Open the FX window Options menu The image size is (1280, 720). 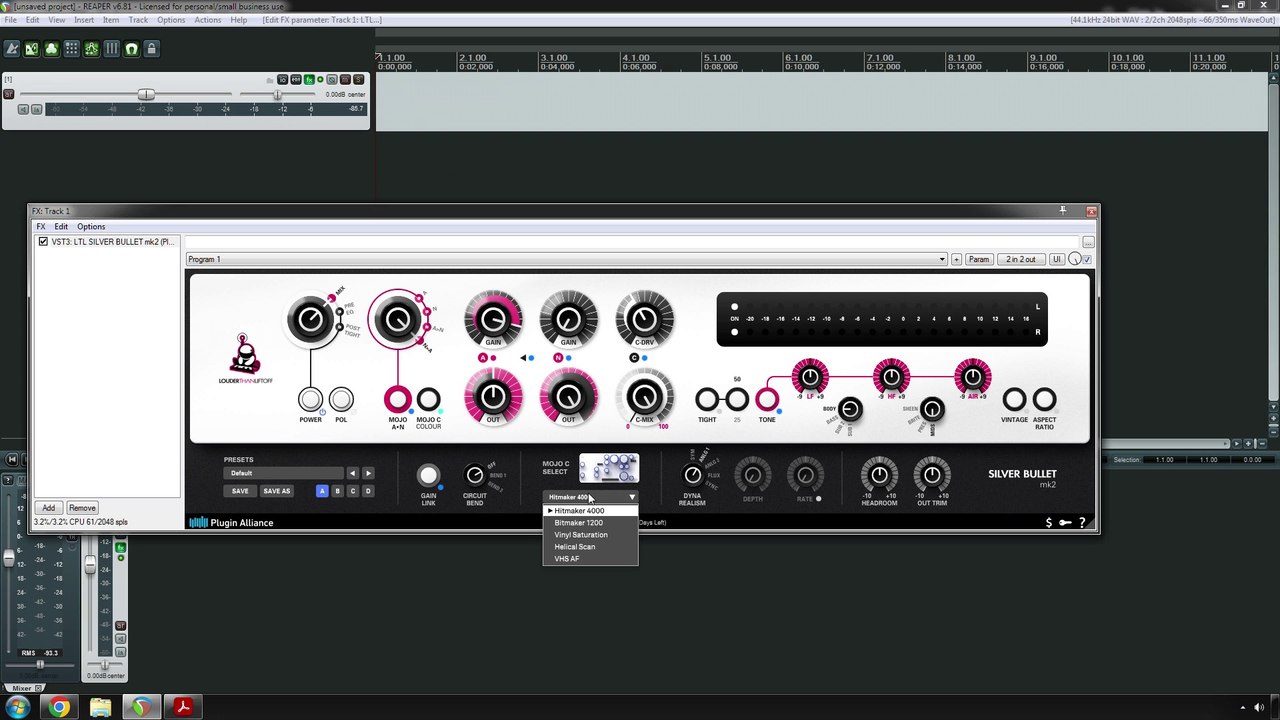[x=91, y=227]
